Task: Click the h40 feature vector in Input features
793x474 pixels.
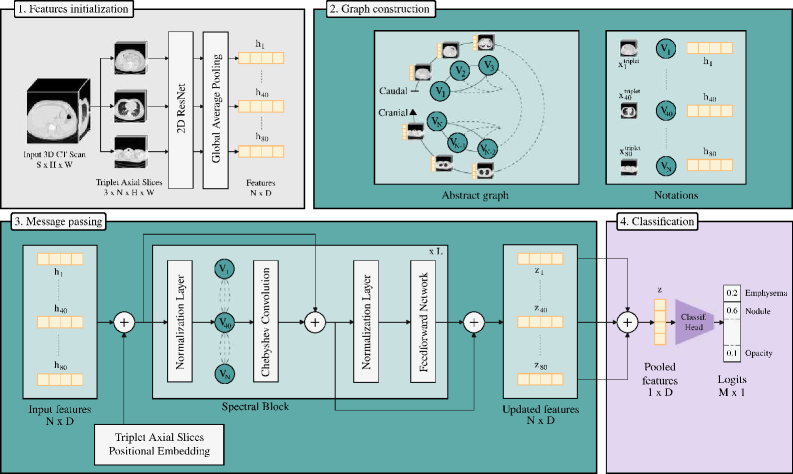Action: click(x=60, y=322)
